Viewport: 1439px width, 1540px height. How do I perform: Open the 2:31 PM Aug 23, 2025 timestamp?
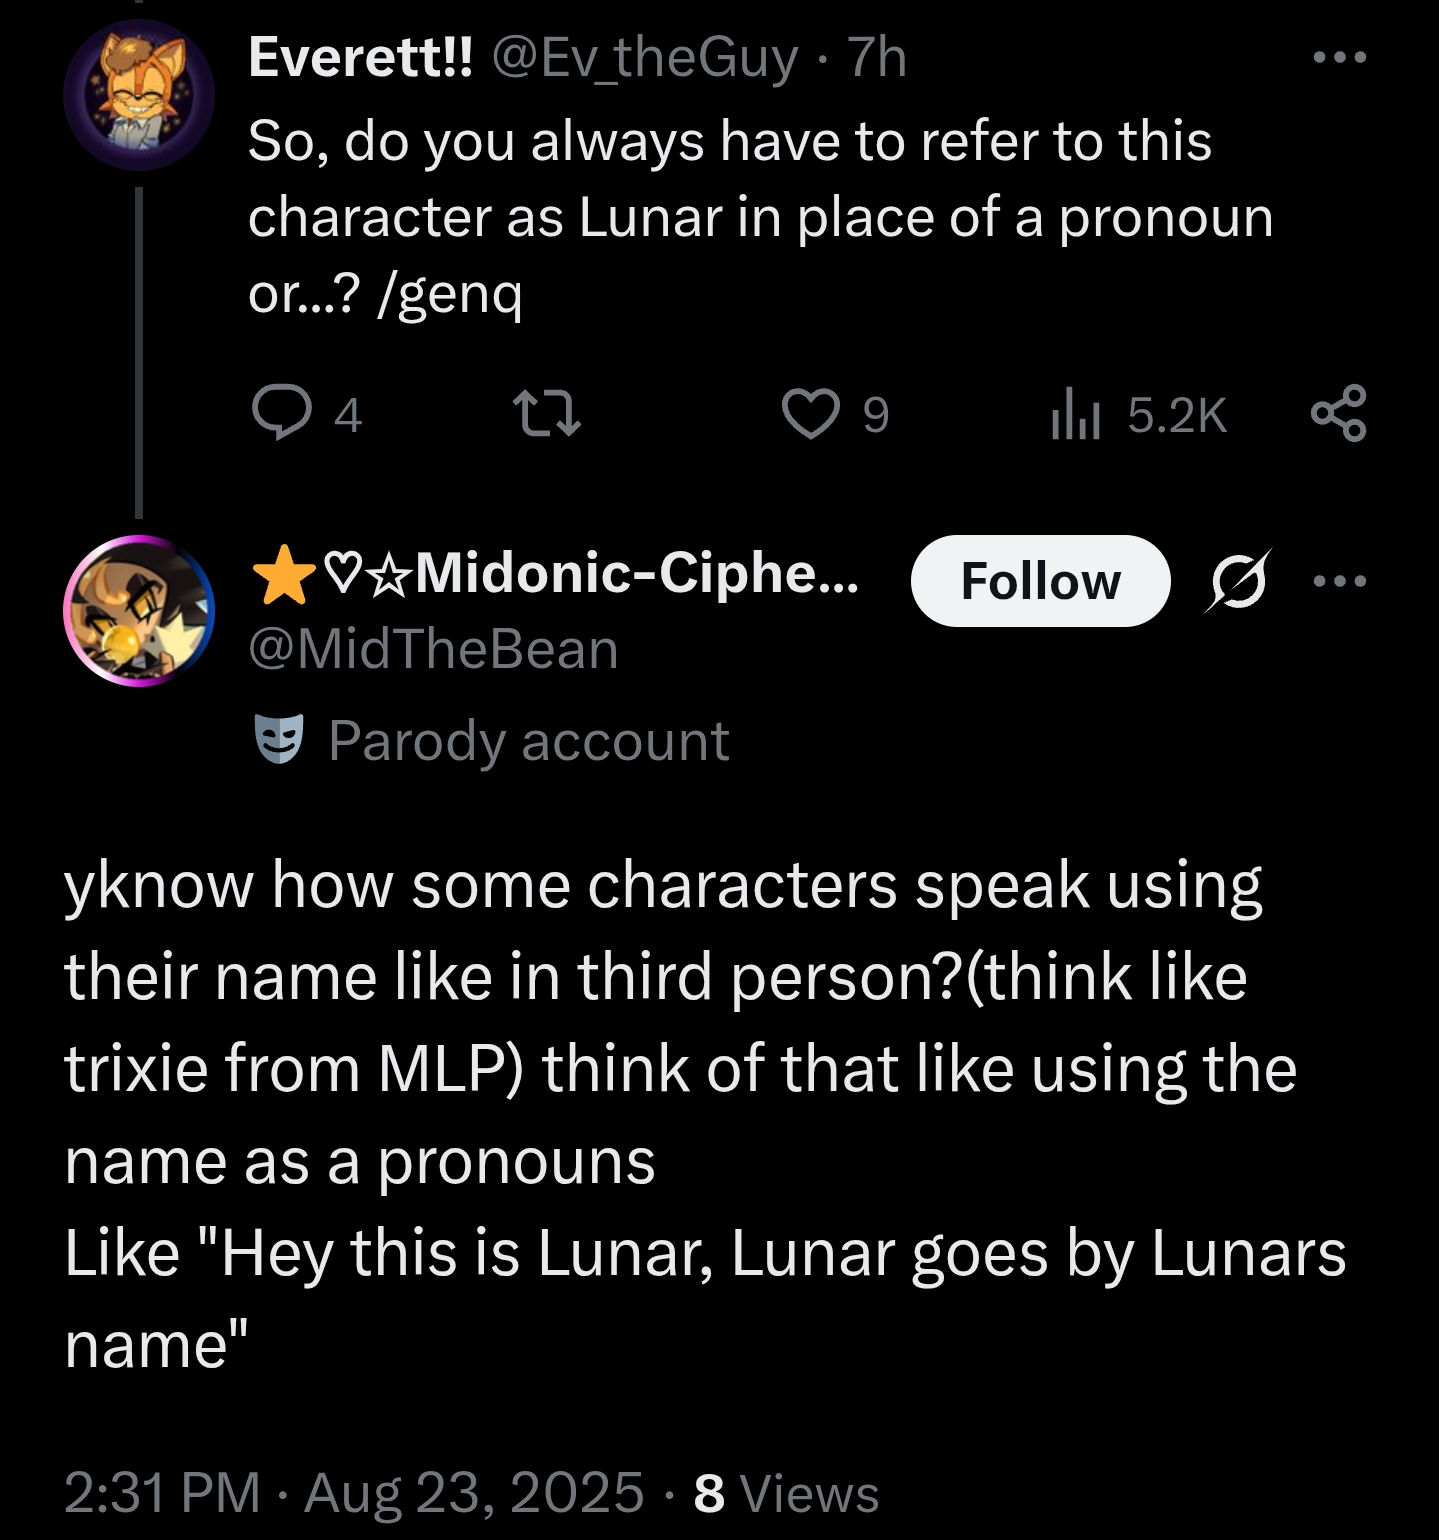tap(354, 1493)
